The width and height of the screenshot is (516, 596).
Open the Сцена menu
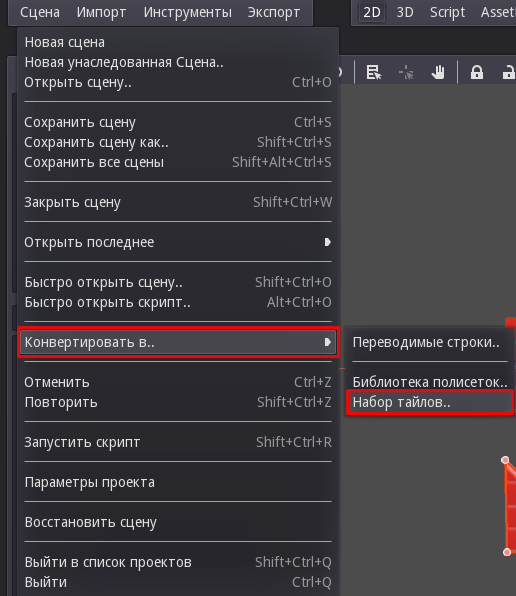40,12
